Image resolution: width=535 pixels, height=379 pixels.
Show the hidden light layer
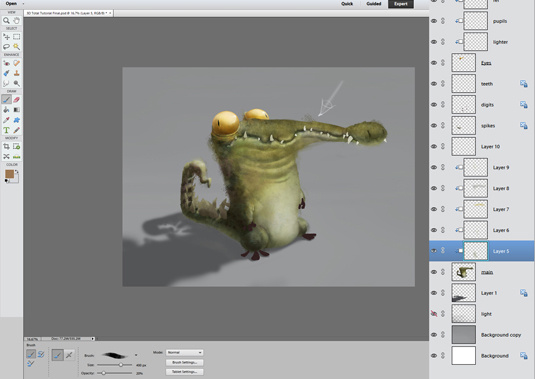pos(434,314)
